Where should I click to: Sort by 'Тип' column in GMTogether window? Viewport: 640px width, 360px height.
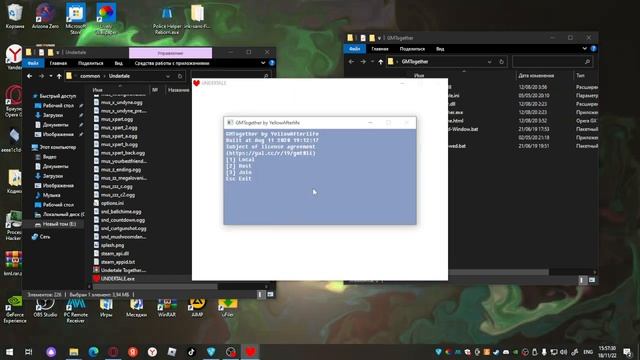pyautogui.click(x=580, y=76)
